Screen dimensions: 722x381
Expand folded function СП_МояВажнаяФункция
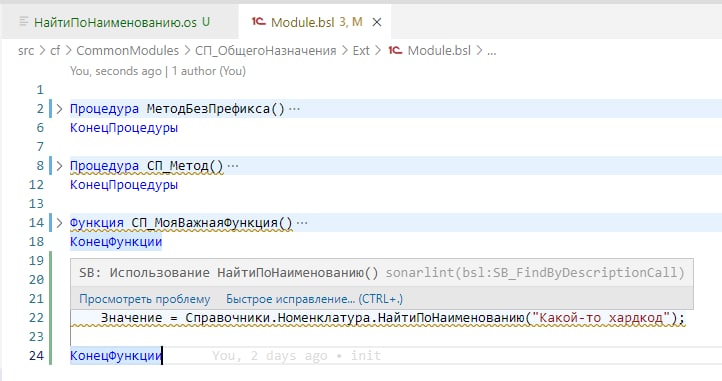click(x=59, y=223)
